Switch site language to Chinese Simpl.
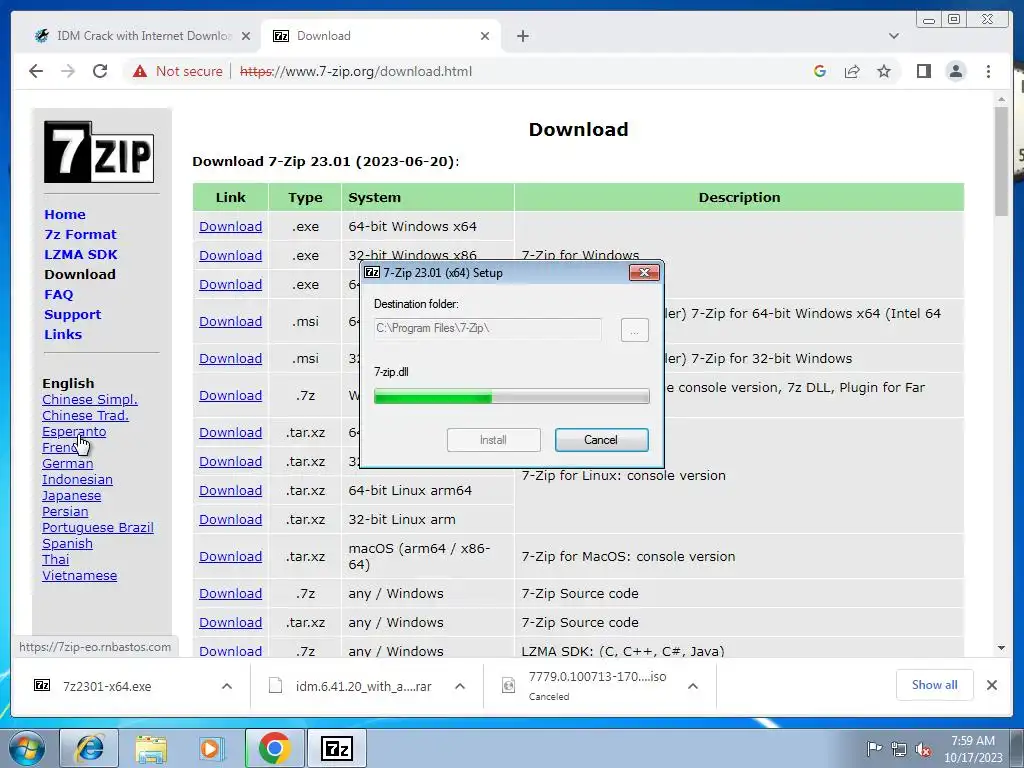The height and width of the screenshot is (768, 1024). pos(90,400)
